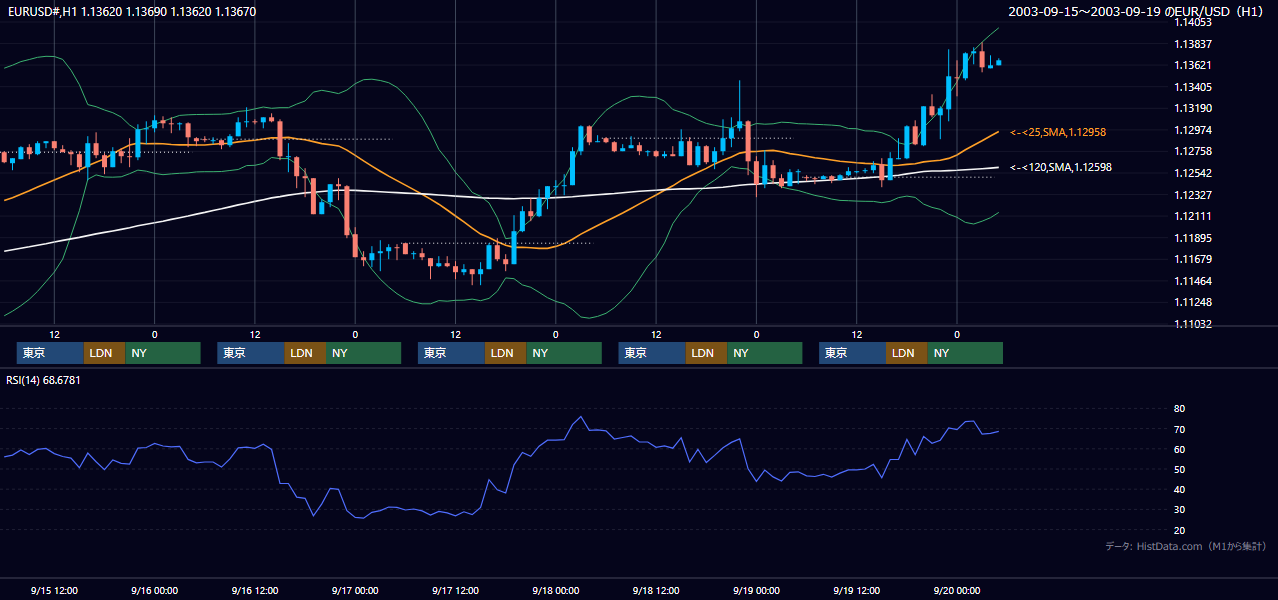This screenshot has height=600, width=1278.
Task: Click RSI axis level 80
Action: click(1180, 409)
